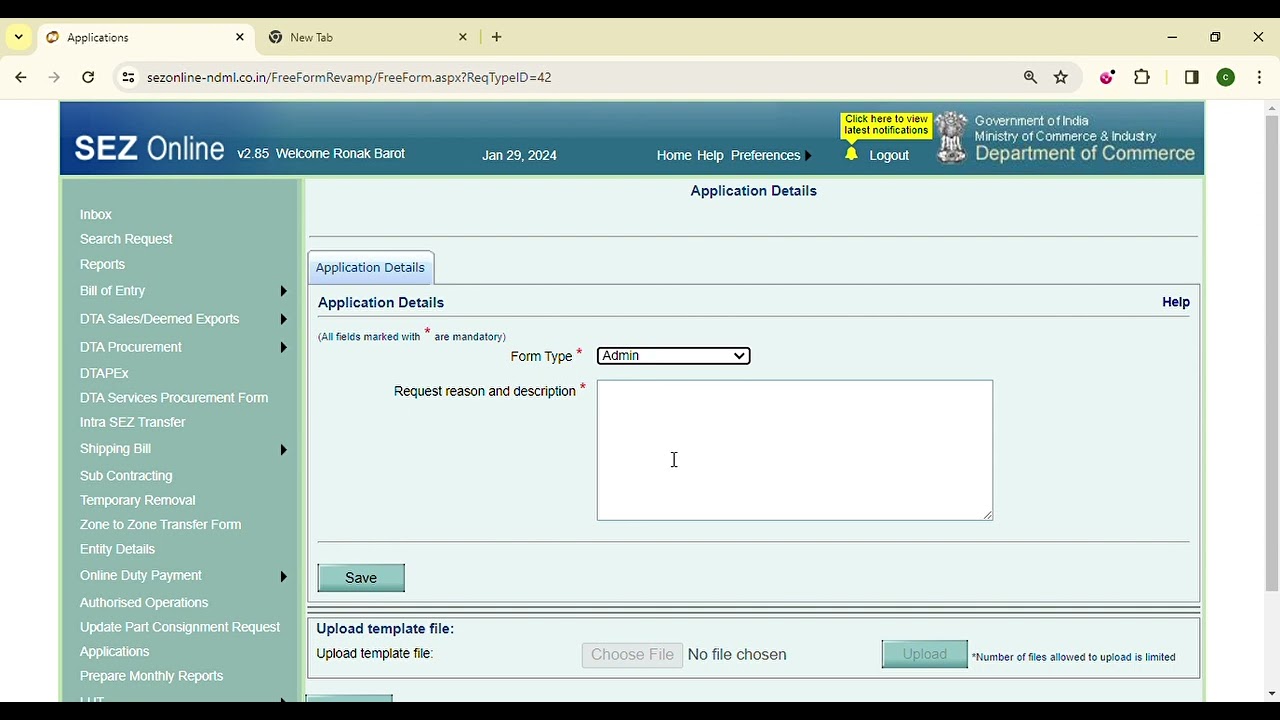
Task: Open the Preferences header menu
Action: 765,155
